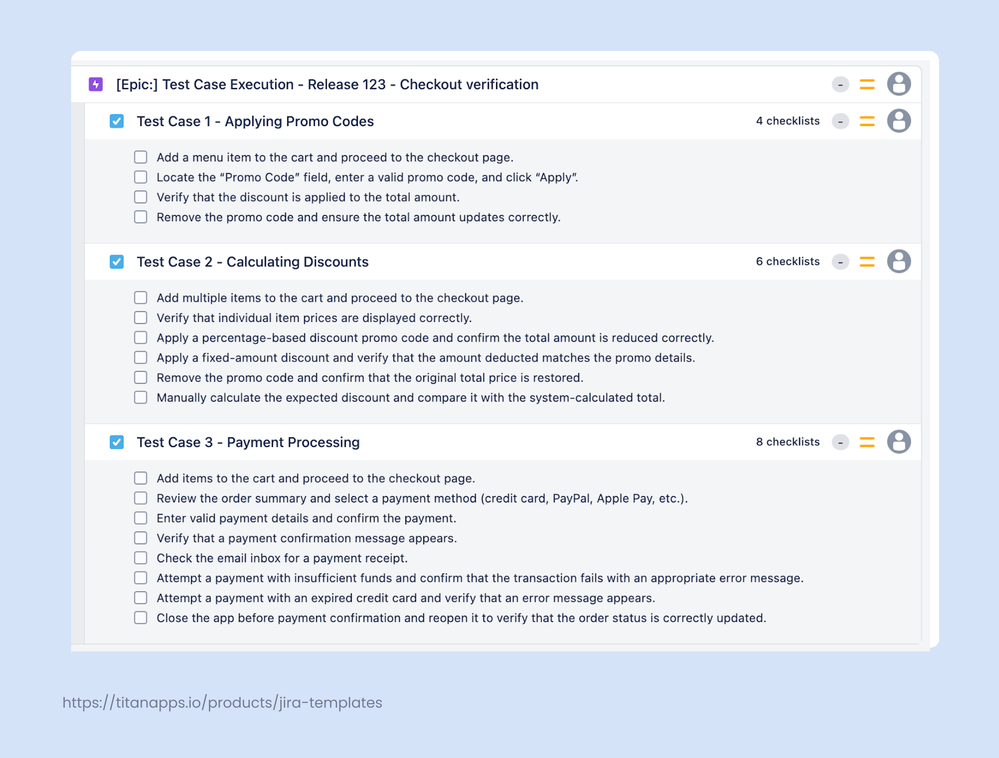The image size is (999, 758).
Task: Open the titanapps.io jira-templates URL
Action: tap(222, 703)
